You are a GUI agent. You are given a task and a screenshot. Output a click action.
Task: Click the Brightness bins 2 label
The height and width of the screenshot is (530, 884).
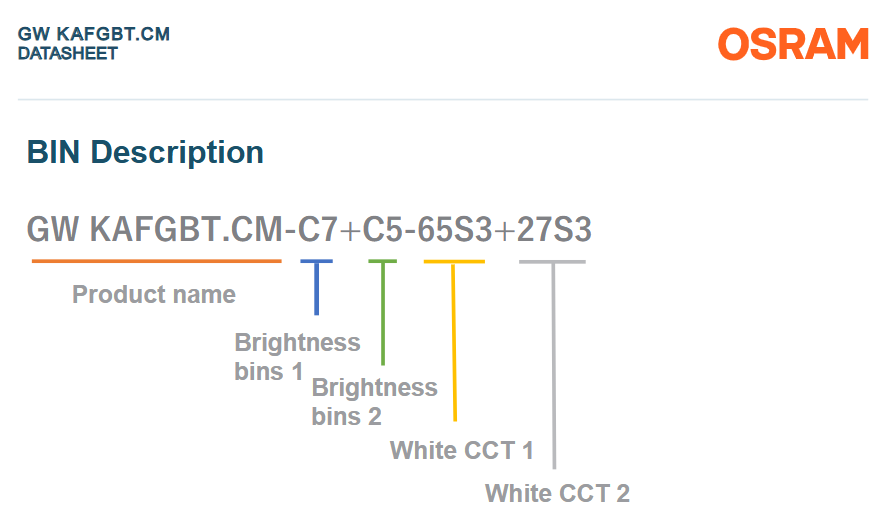(374, 402)
